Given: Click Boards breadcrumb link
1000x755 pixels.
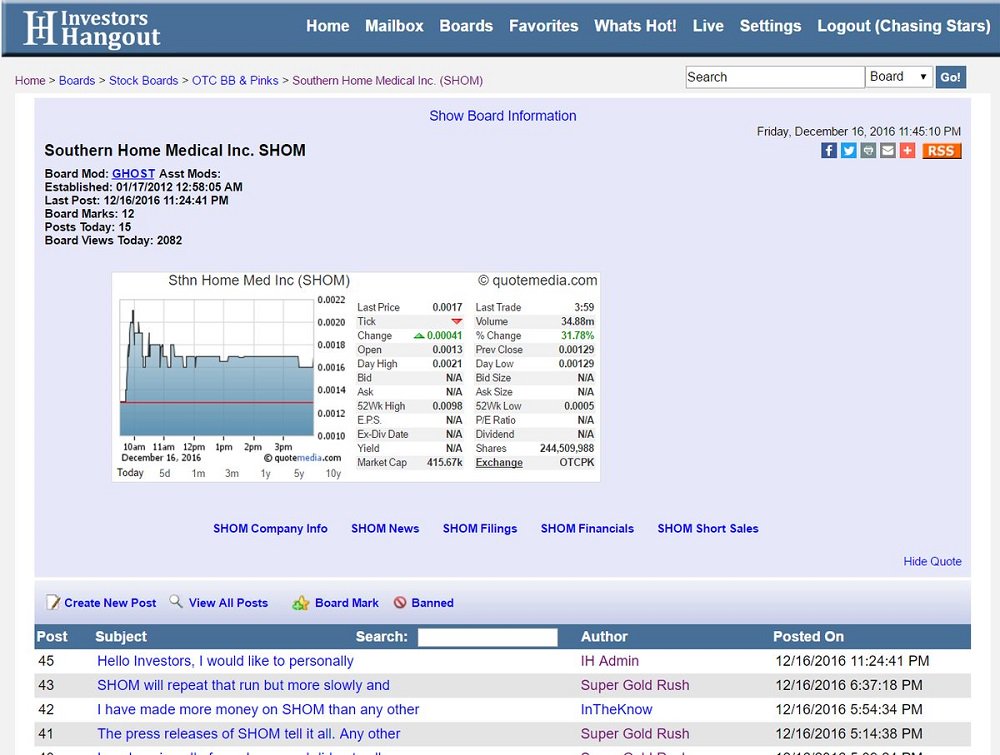Looking at the screenshot, I should 77,80.
